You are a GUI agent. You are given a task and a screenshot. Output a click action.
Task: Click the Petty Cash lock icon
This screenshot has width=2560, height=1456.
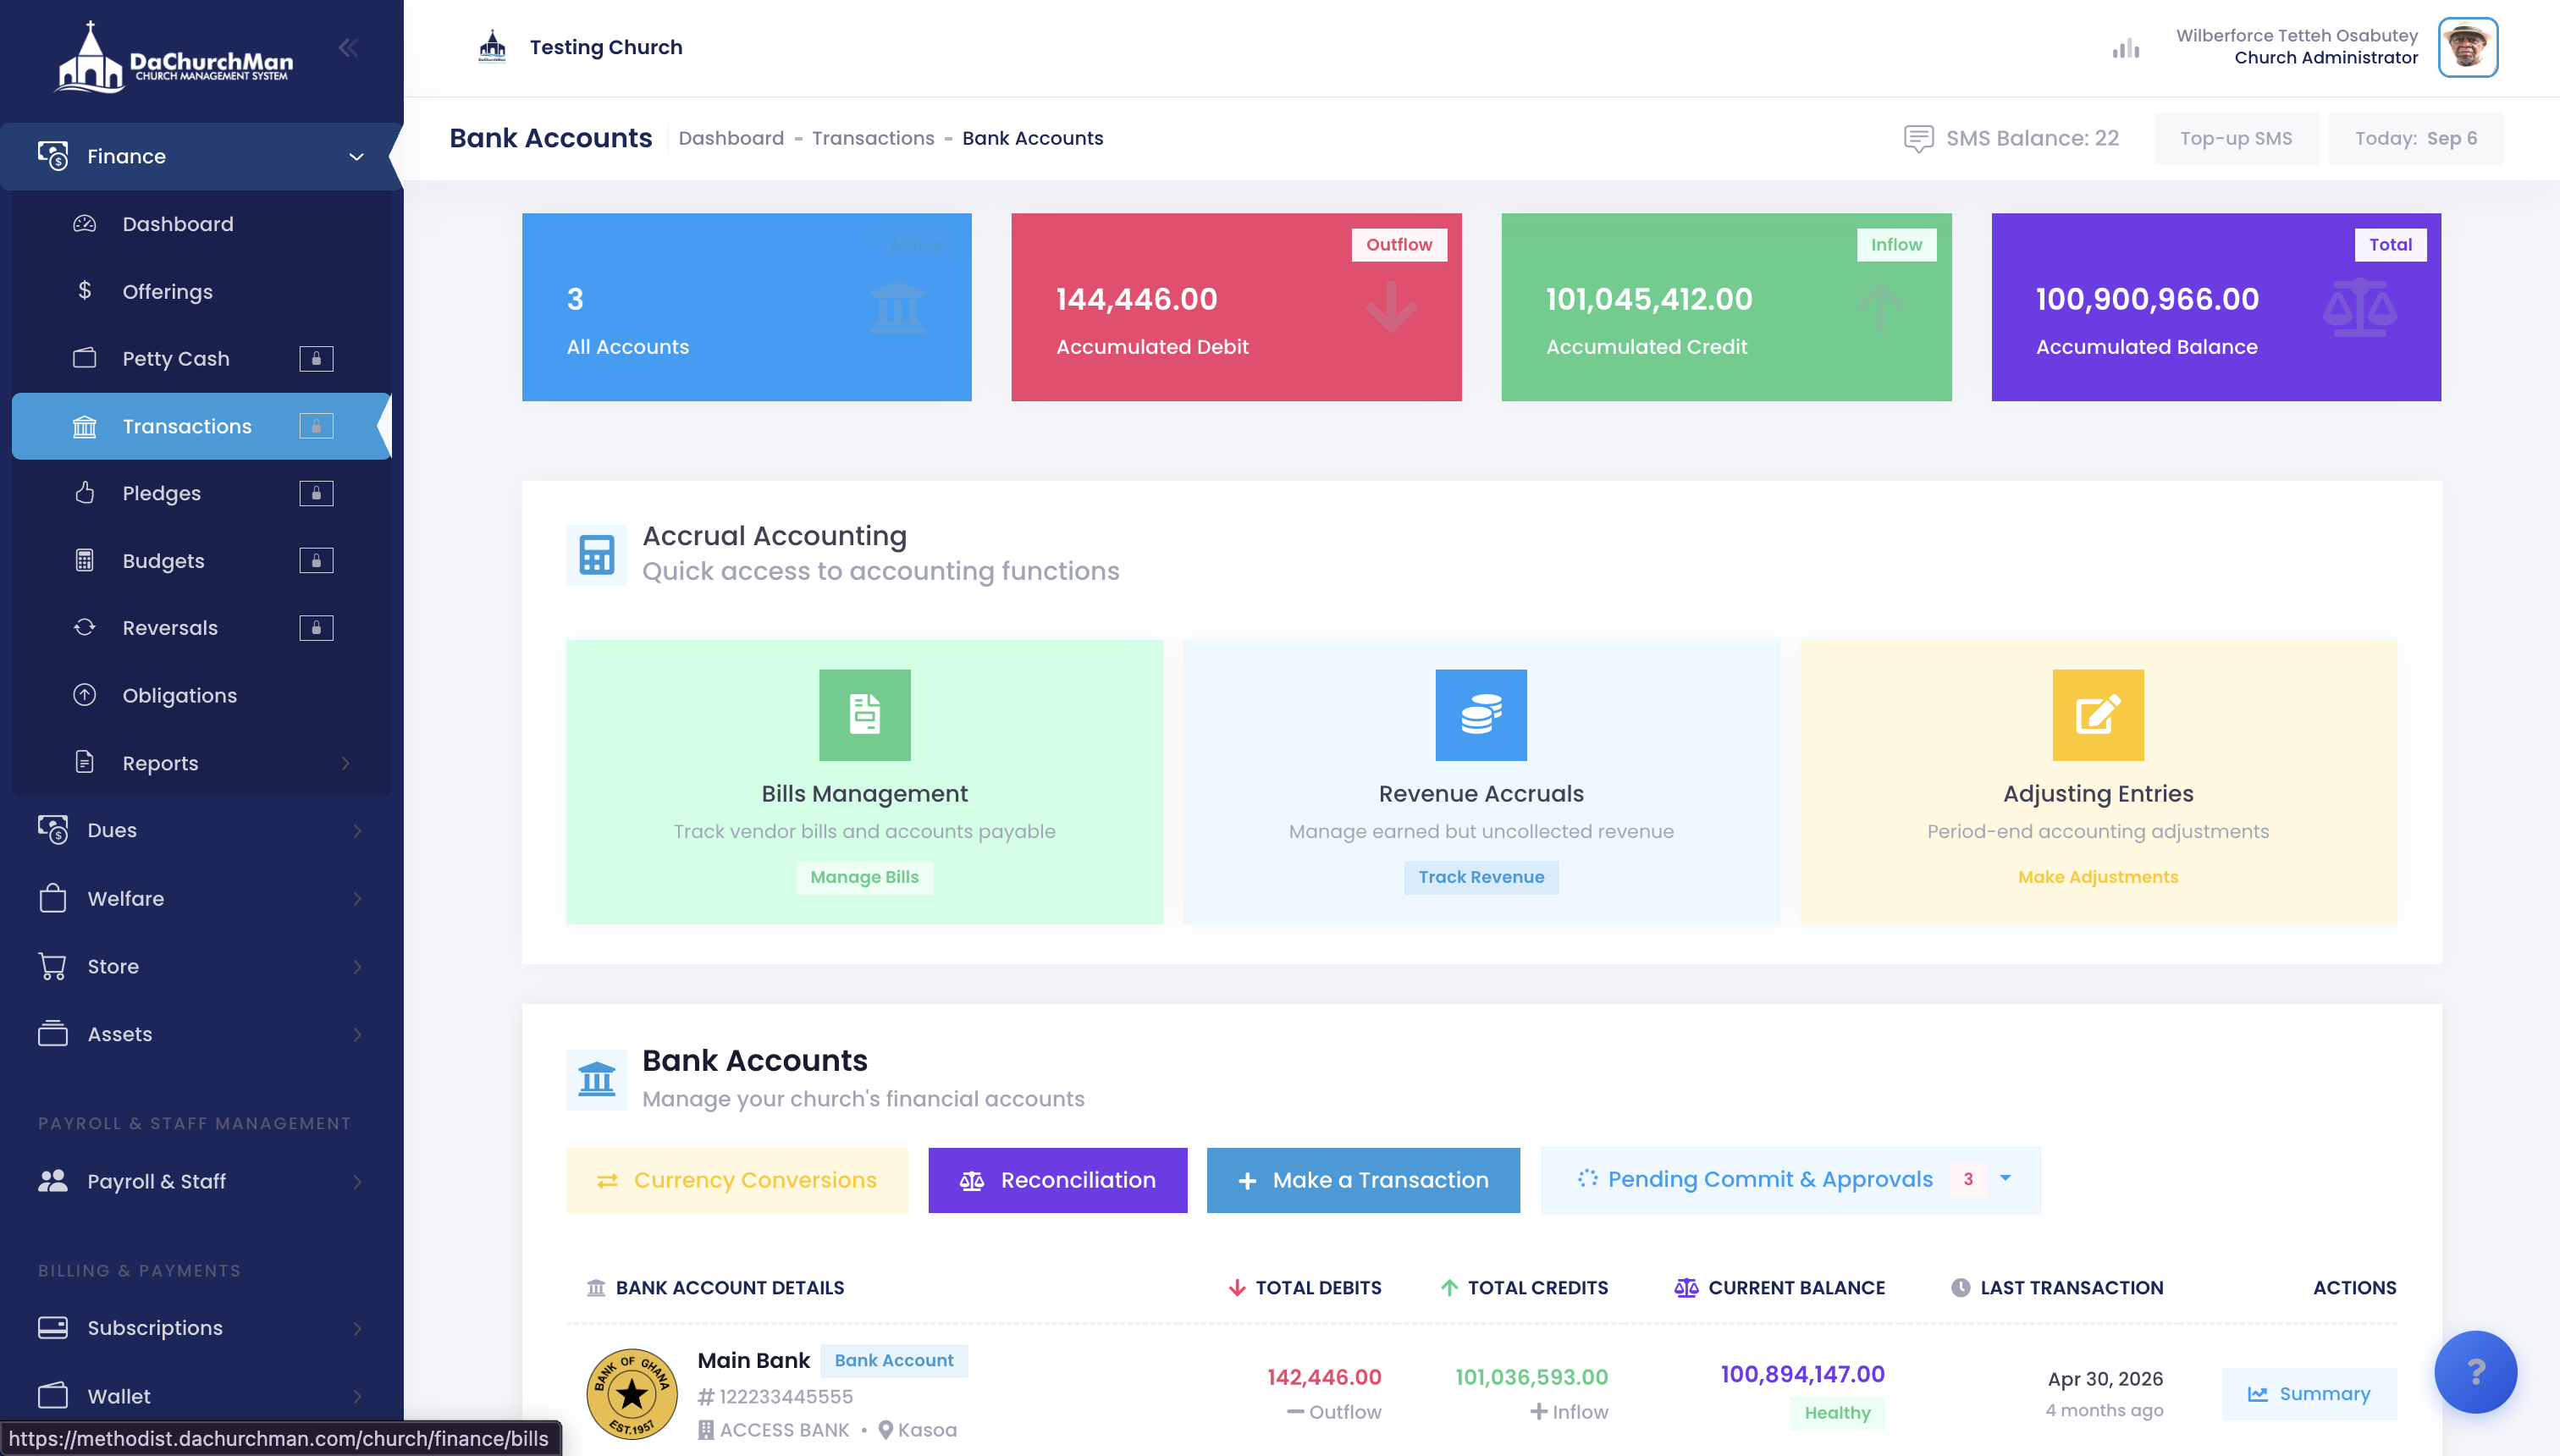click(316, 359)
